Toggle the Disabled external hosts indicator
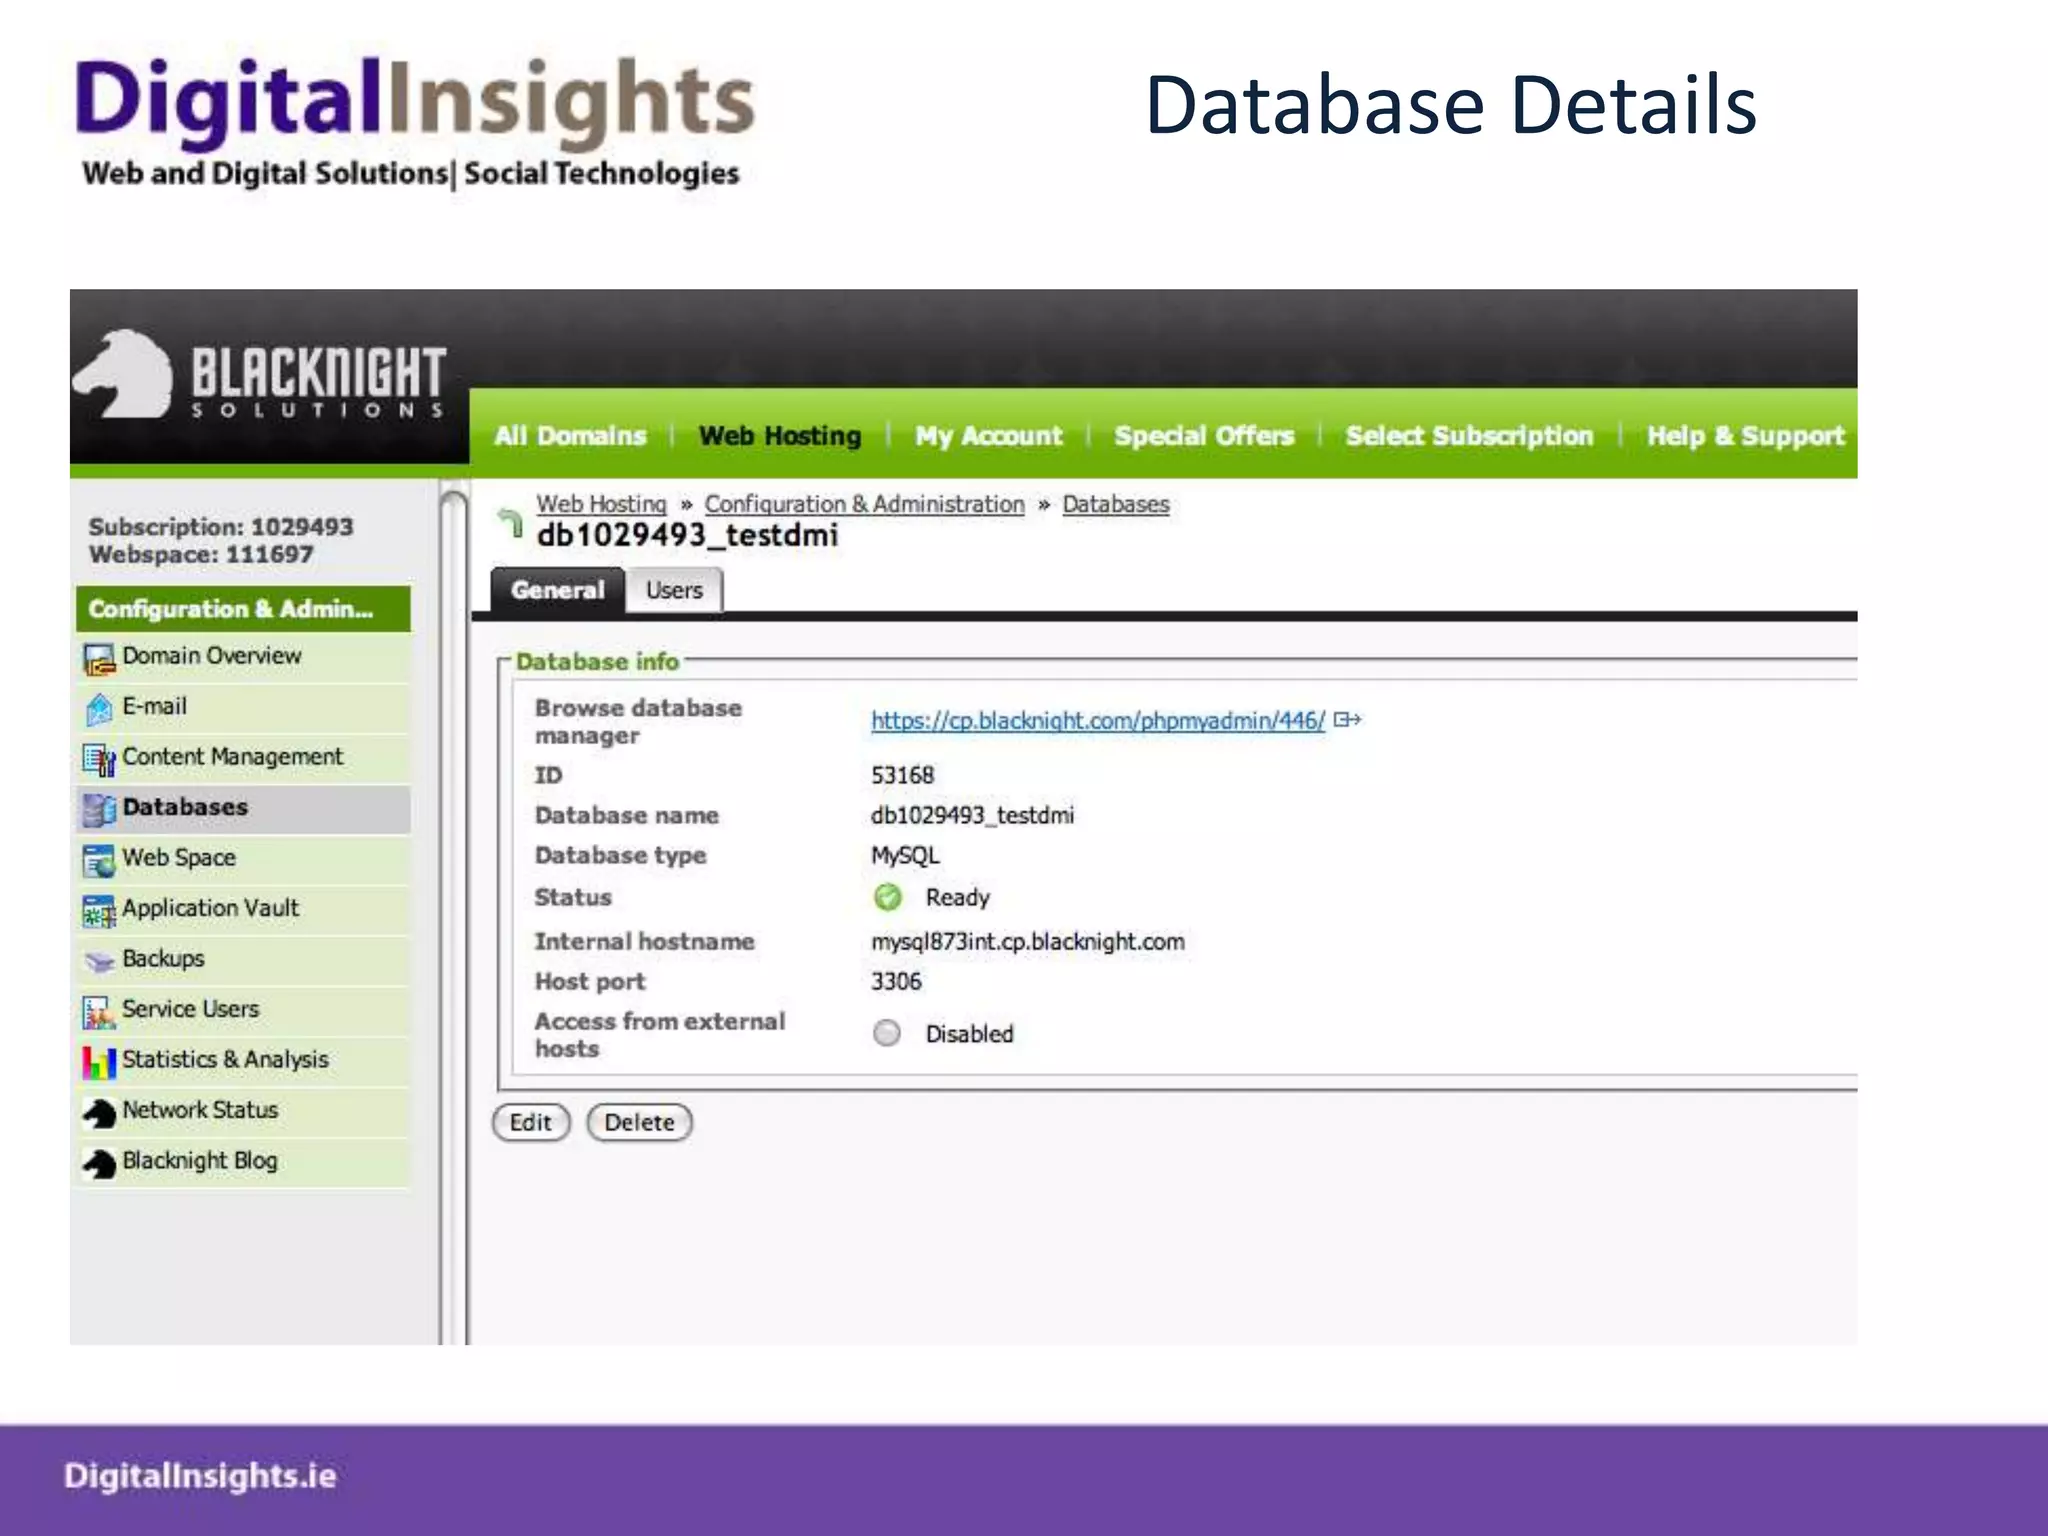 click(886, 1033)
